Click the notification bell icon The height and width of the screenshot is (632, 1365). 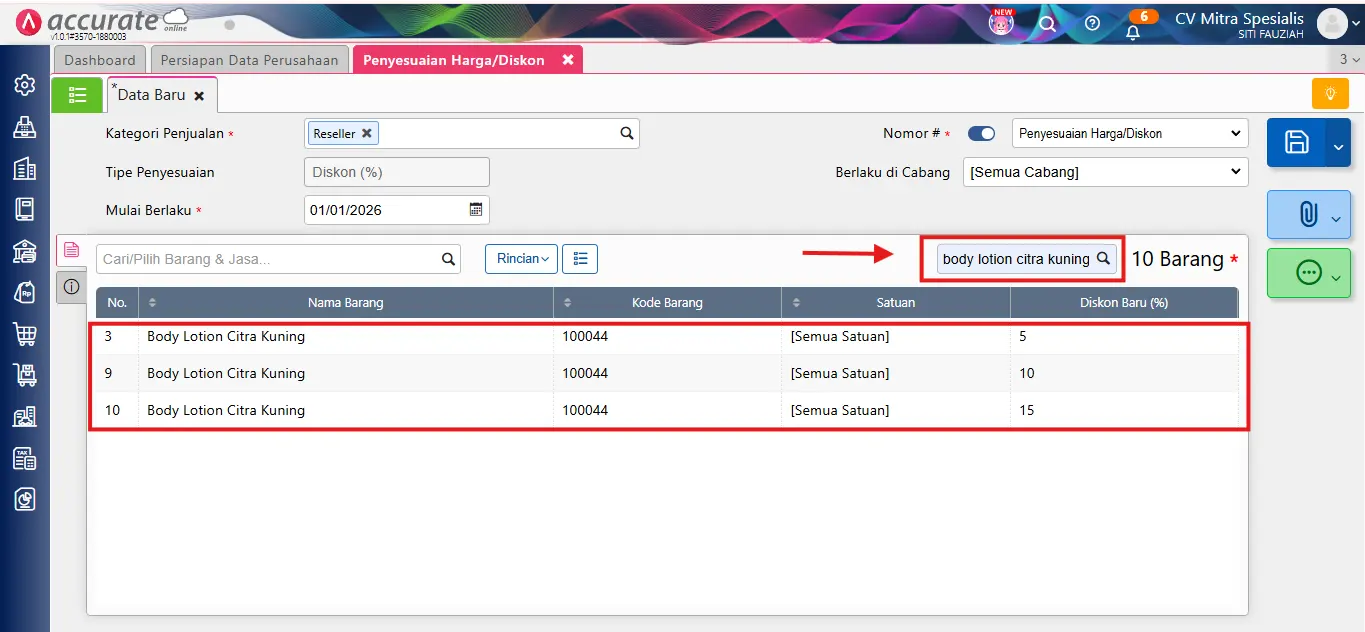(1133, 31)
